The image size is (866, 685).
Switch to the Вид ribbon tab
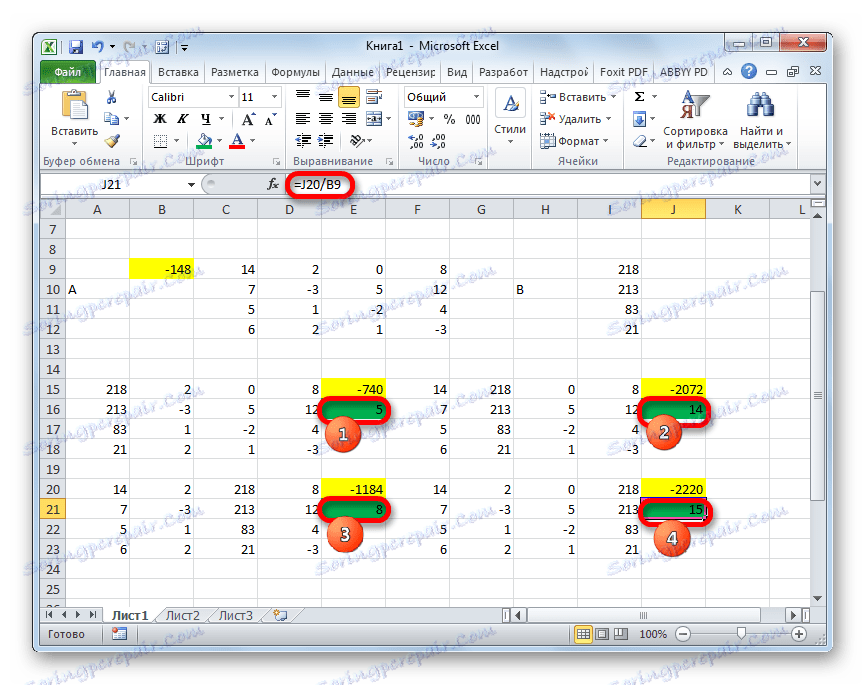point(457,72)
